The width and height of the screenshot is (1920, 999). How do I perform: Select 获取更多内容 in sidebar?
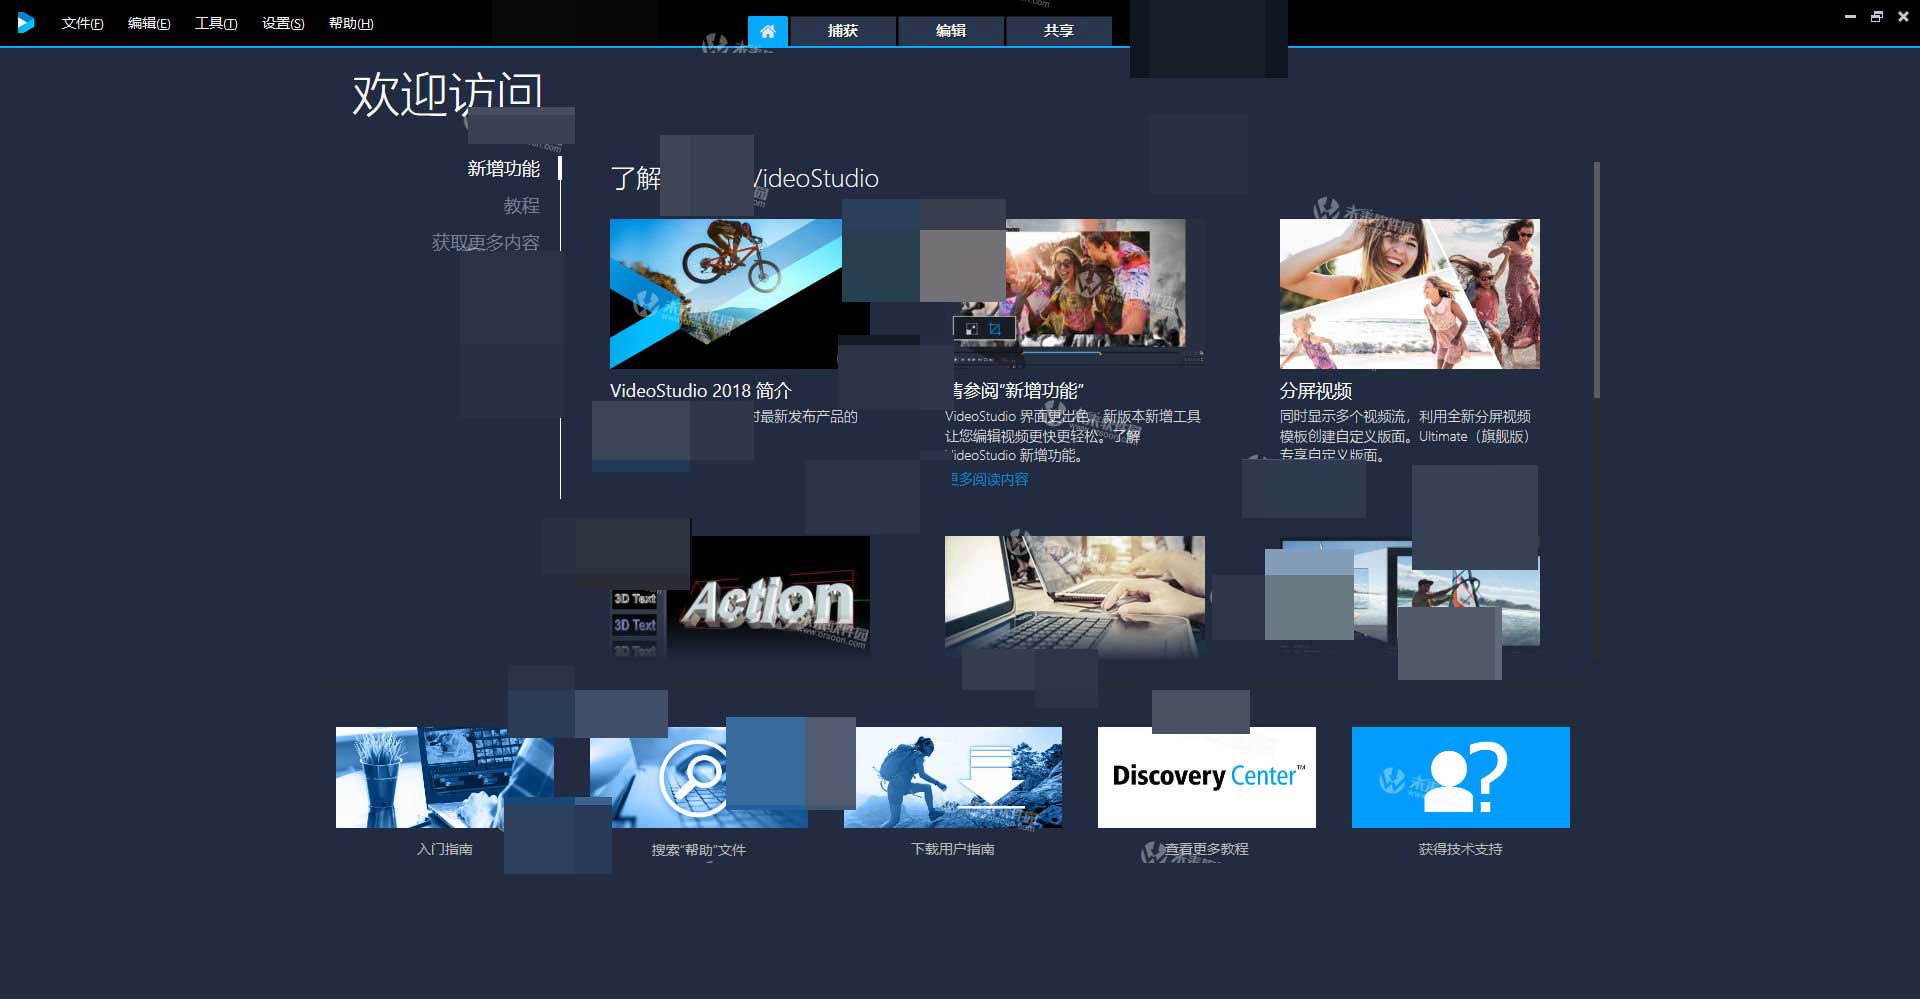(x=486, y=242)
